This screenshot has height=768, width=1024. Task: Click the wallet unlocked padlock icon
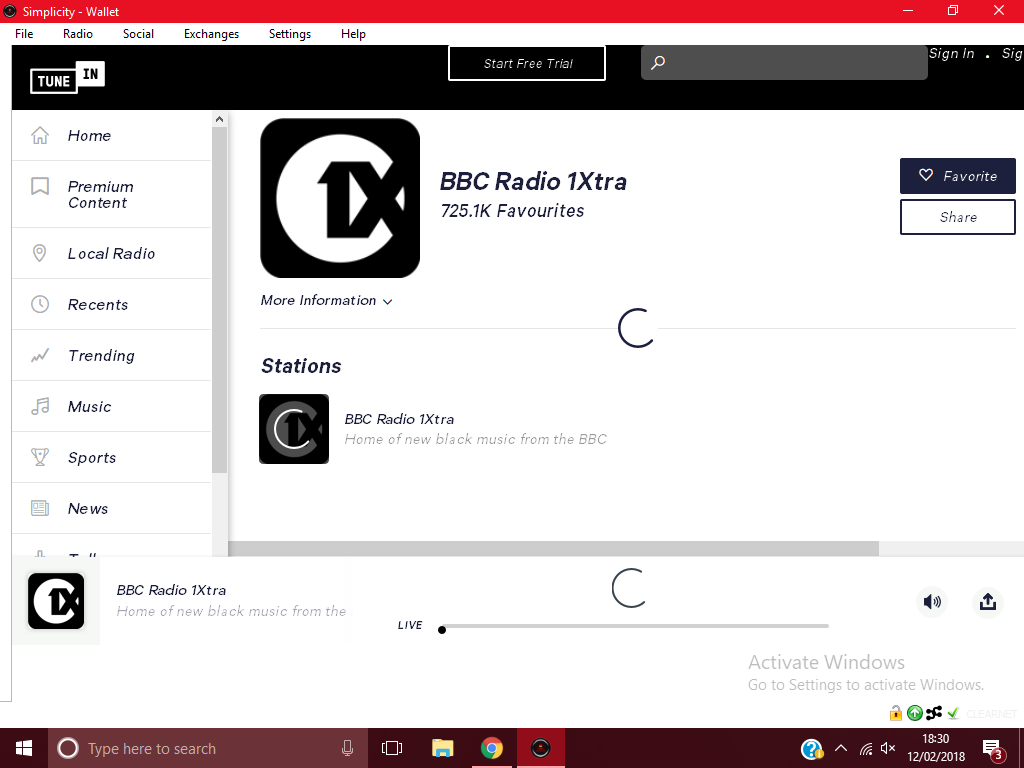click(x=895, y=713)
